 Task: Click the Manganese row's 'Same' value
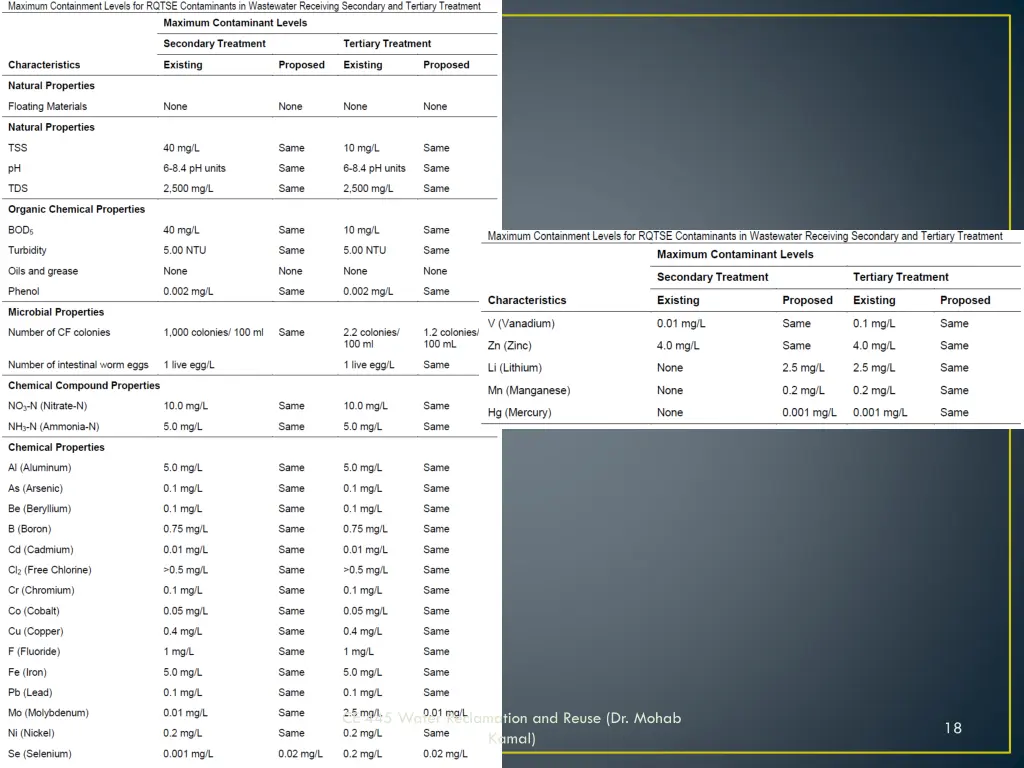point(954,391)
